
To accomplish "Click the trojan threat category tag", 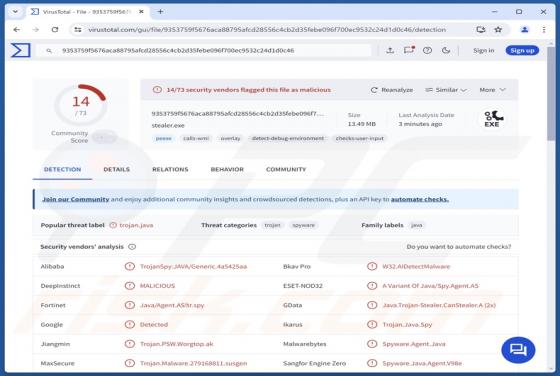I will (272, 225).
